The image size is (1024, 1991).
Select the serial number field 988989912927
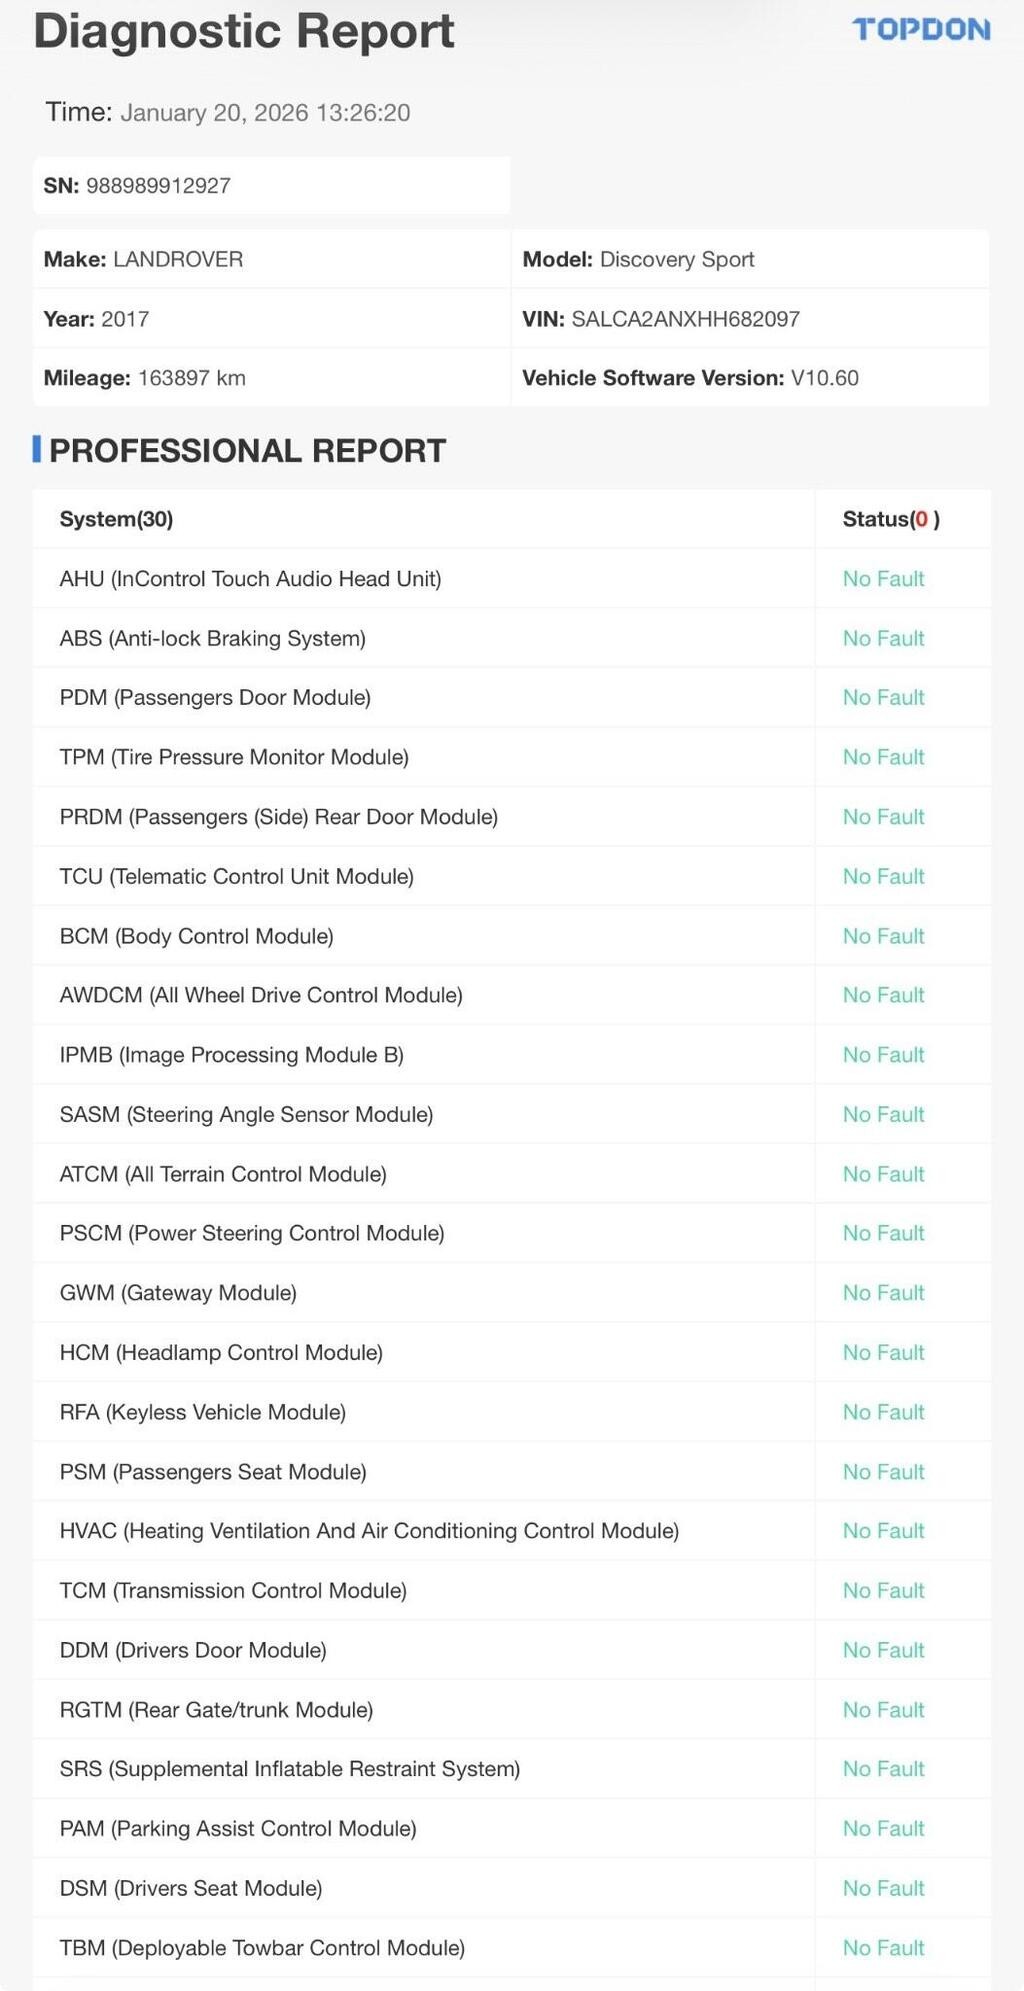coord(271,186)
